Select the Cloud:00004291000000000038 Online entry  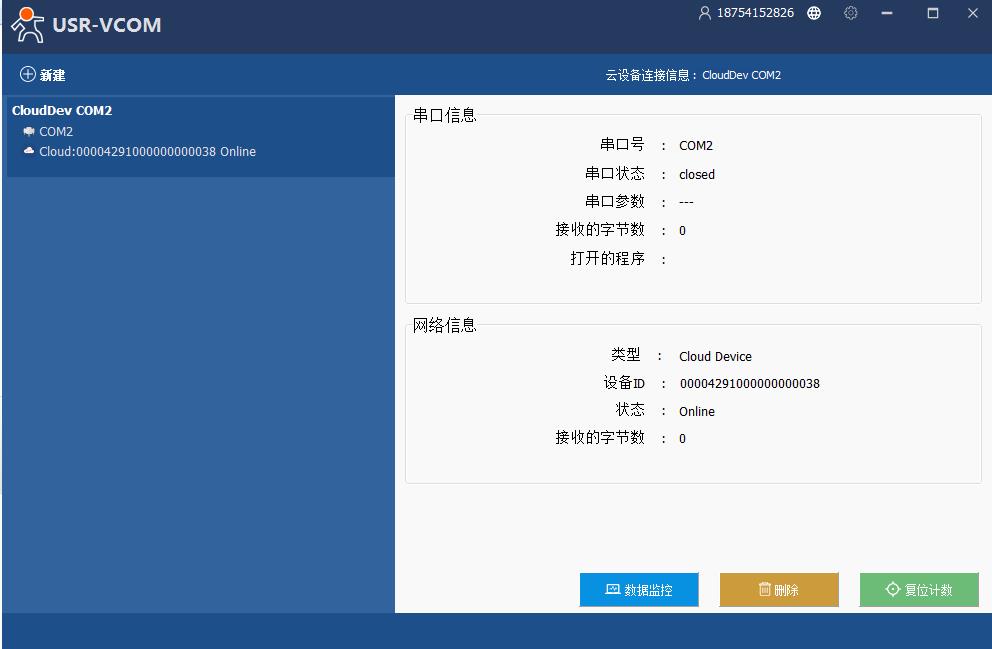point(147,152)
